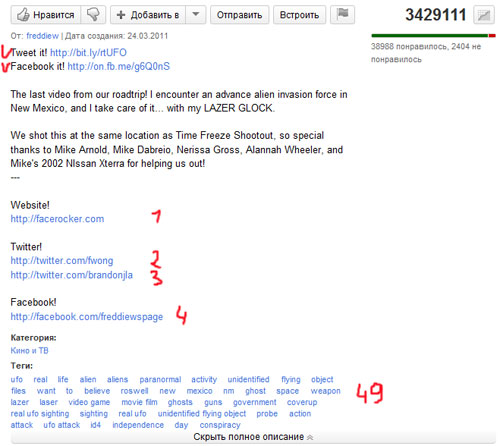Click the Нравится thumbs-up button
Image resolution: width=500 pixels, height=446 pixels.
[x=46, y=15]
